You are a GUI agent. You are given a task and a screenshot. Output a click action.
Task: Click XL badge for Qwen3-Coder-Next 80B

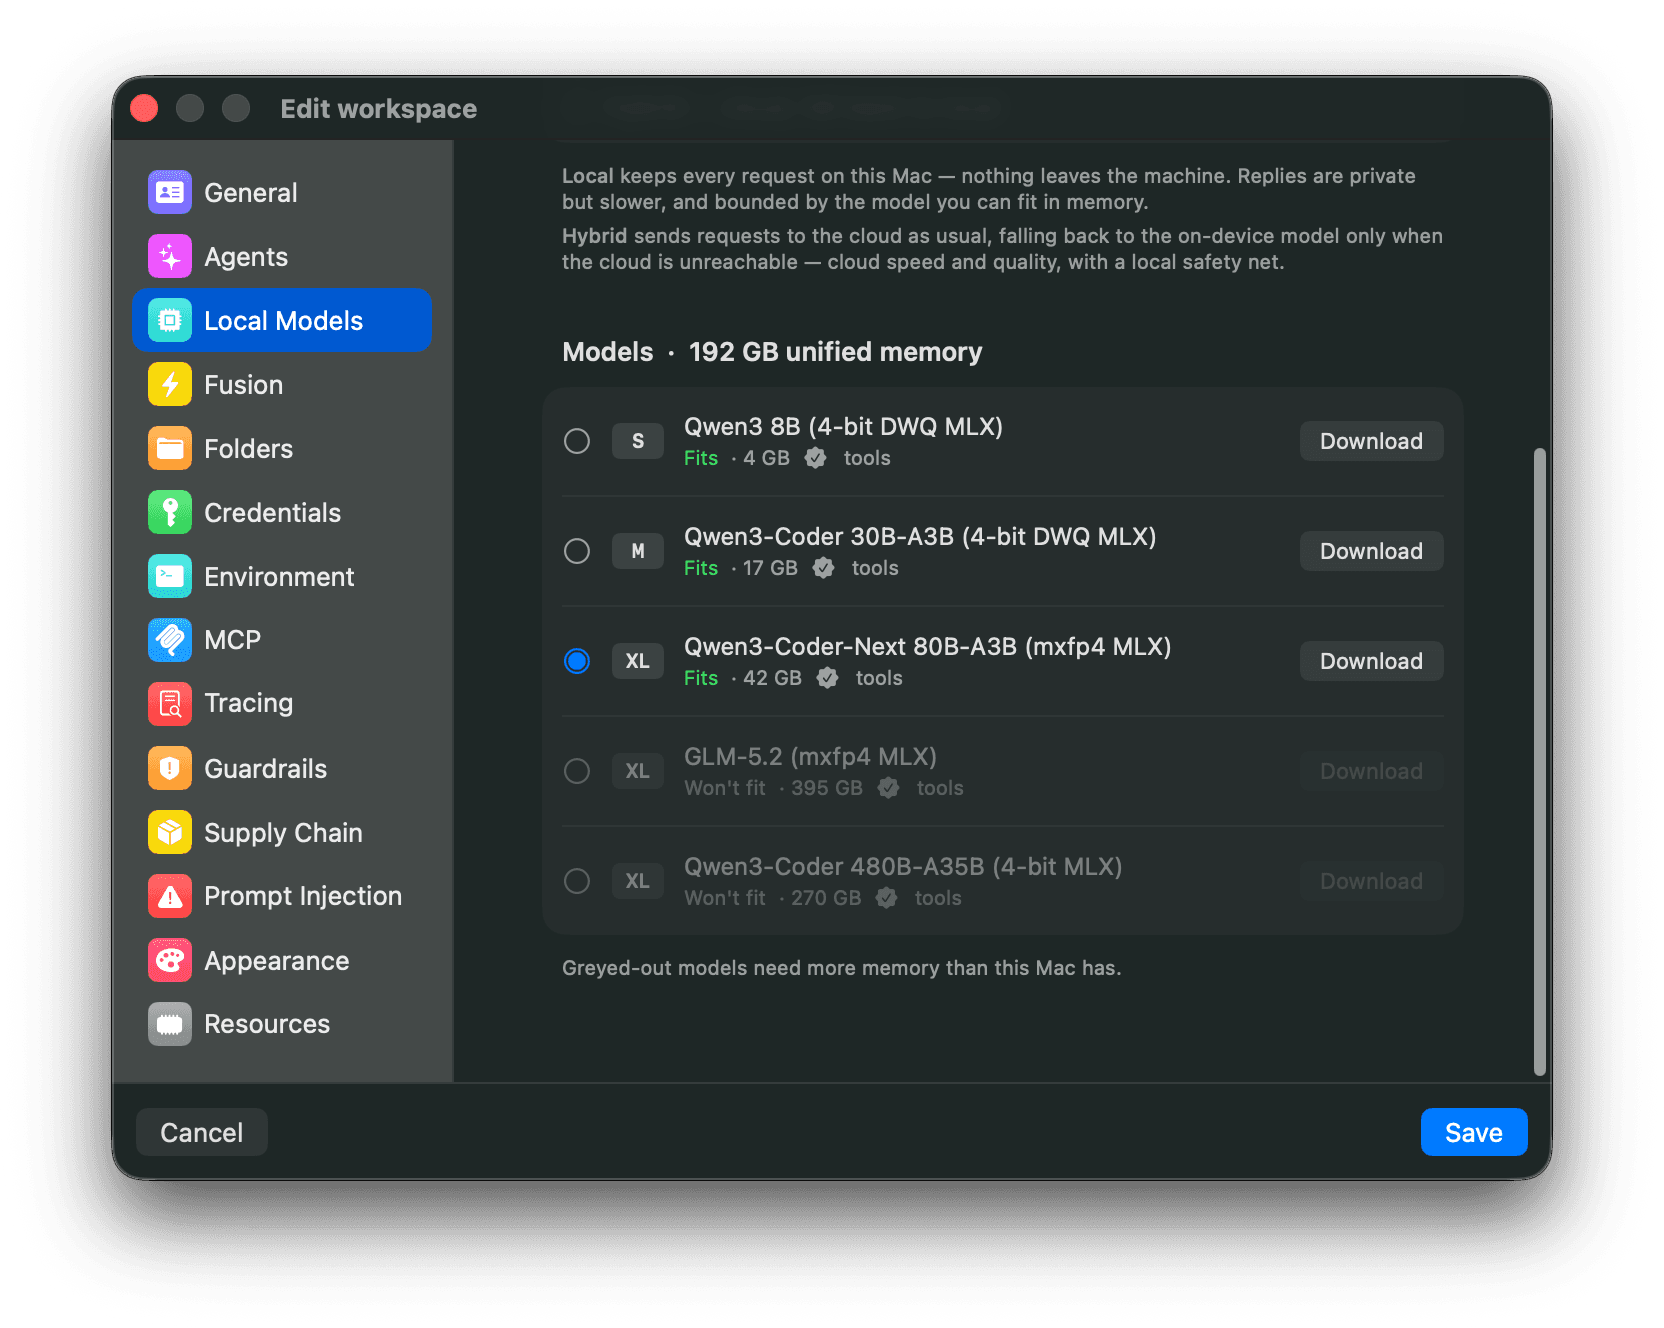pyautogui.click(x=638, y=661)
